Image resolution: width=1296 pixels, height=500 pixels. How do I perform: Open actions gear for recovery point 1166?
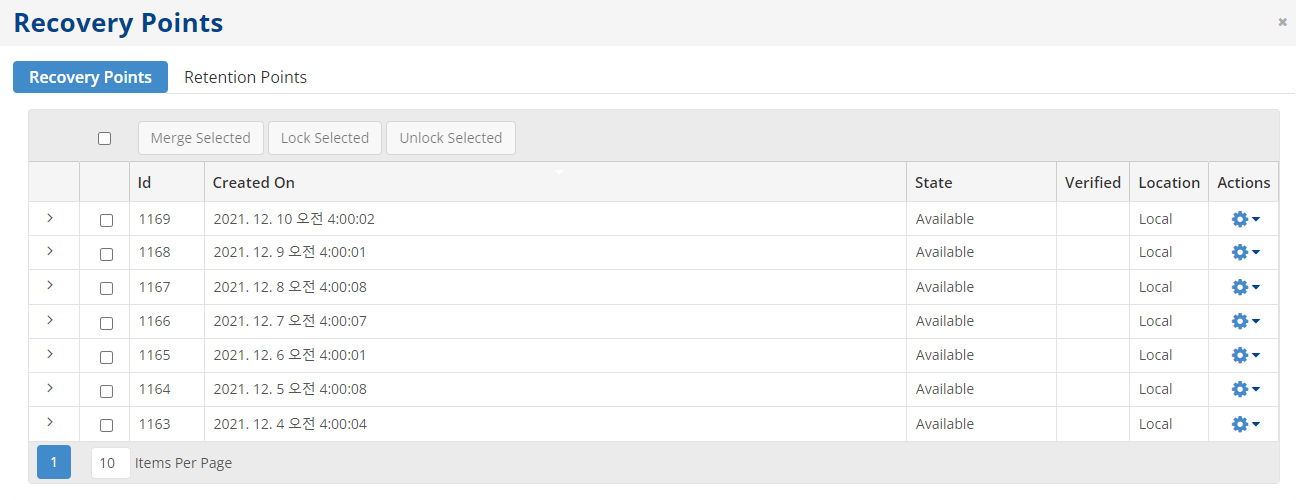tap(1244, 321)
